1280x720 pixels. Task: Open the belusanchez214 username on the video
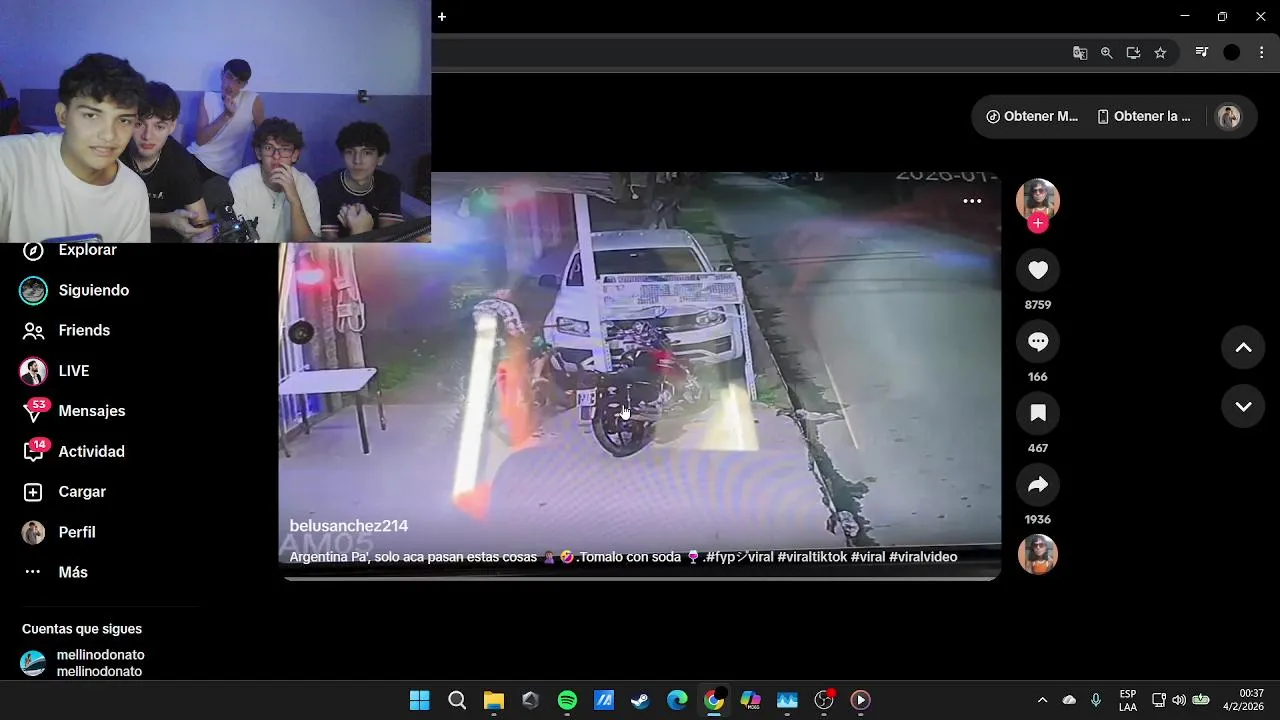tap(349, 526)
